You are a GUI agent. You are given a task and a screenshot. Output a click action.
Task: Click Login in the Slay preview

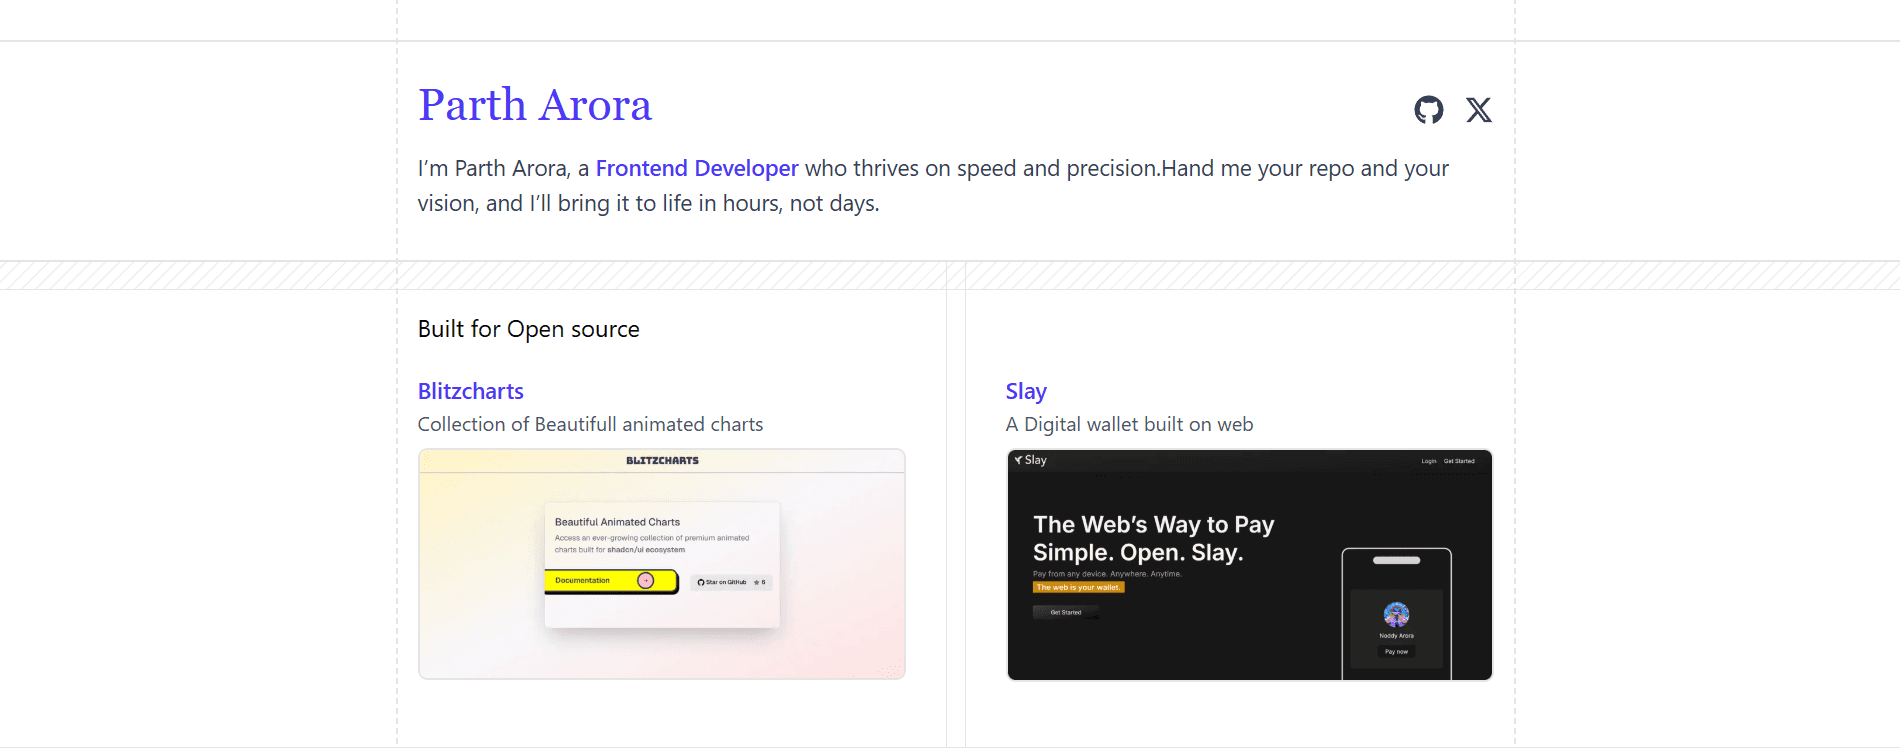coord(1428,461)
